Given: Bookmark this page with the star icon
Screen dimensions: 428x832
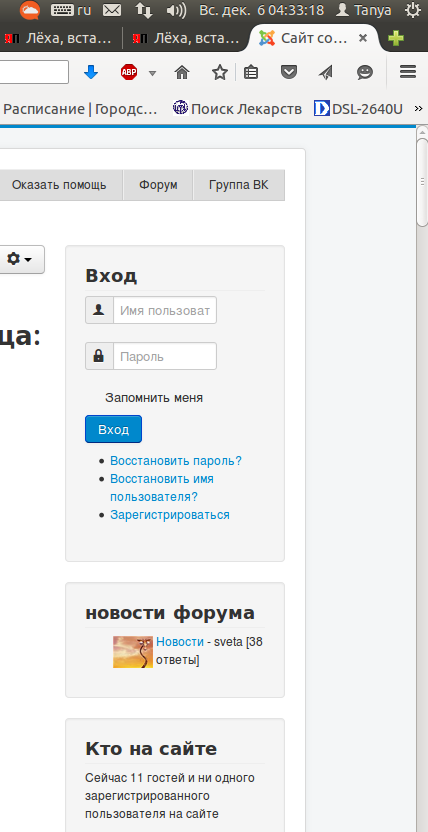Looking at the screenshot, I should point(220,72).
